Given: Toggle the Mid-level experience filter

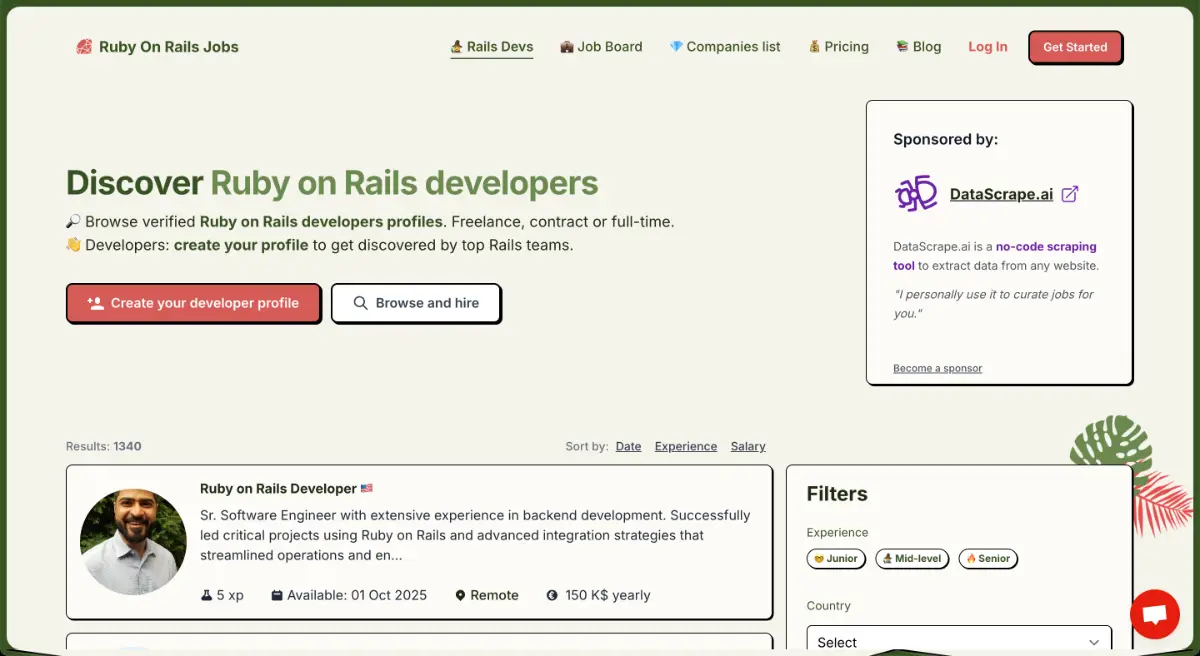Looking at the screenshot, I should click(912, 559).
